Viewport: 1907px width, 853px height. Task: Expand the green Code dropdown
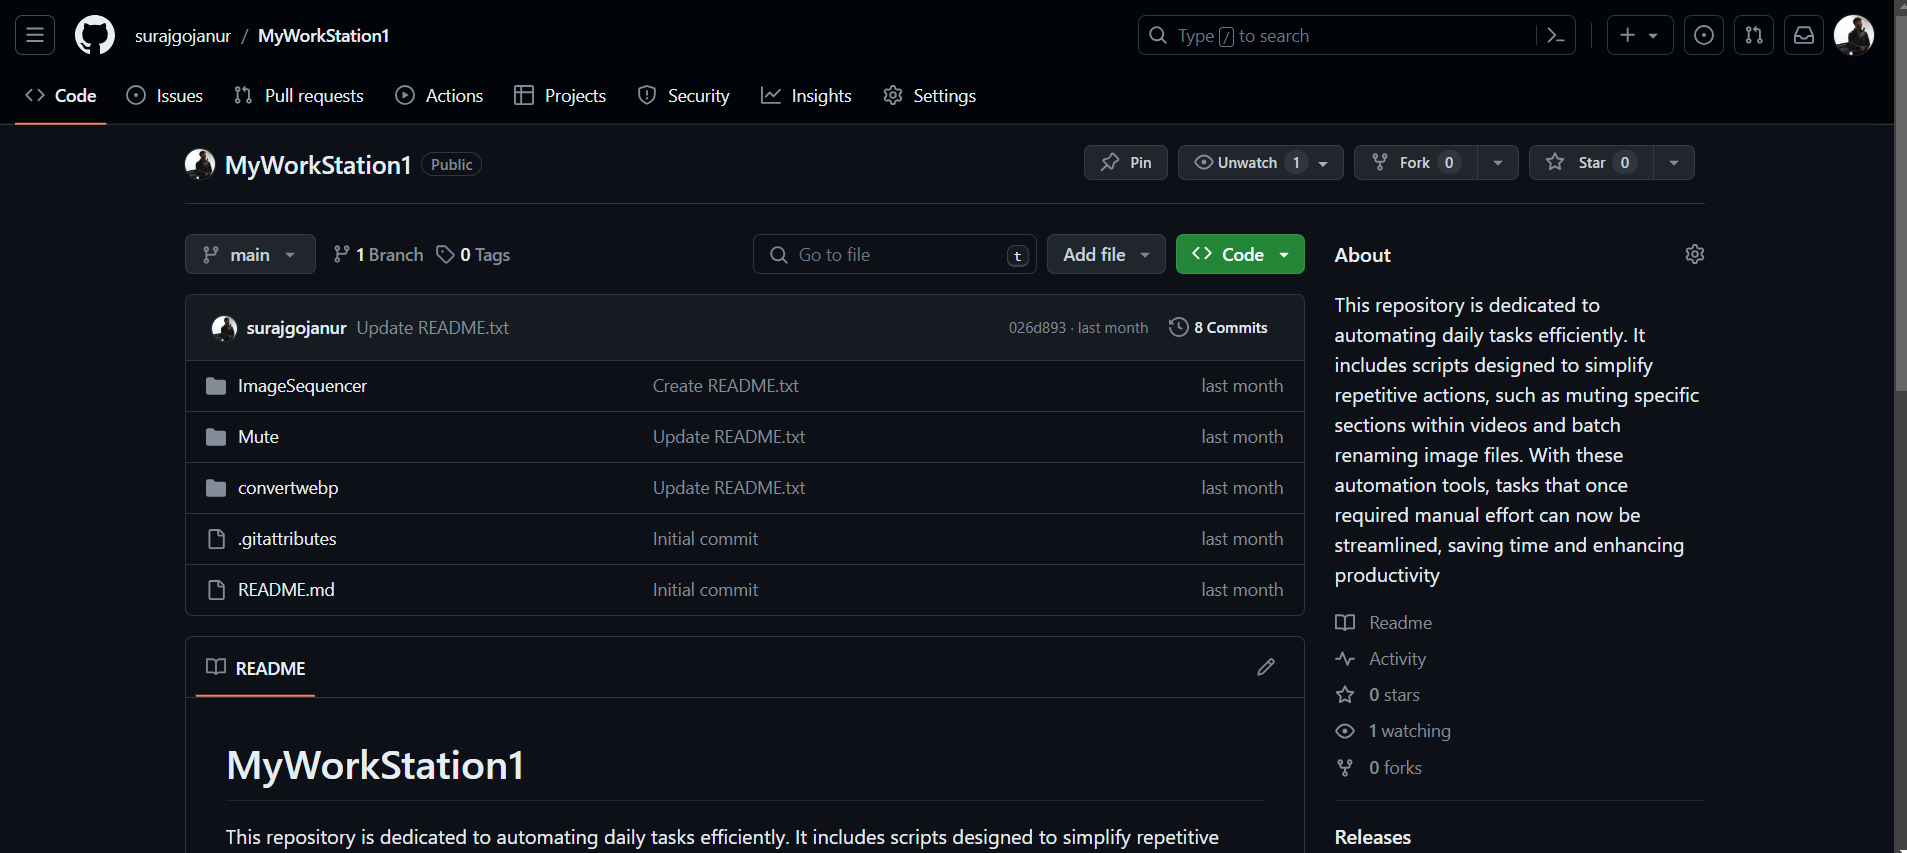[x=1239, y=255]
